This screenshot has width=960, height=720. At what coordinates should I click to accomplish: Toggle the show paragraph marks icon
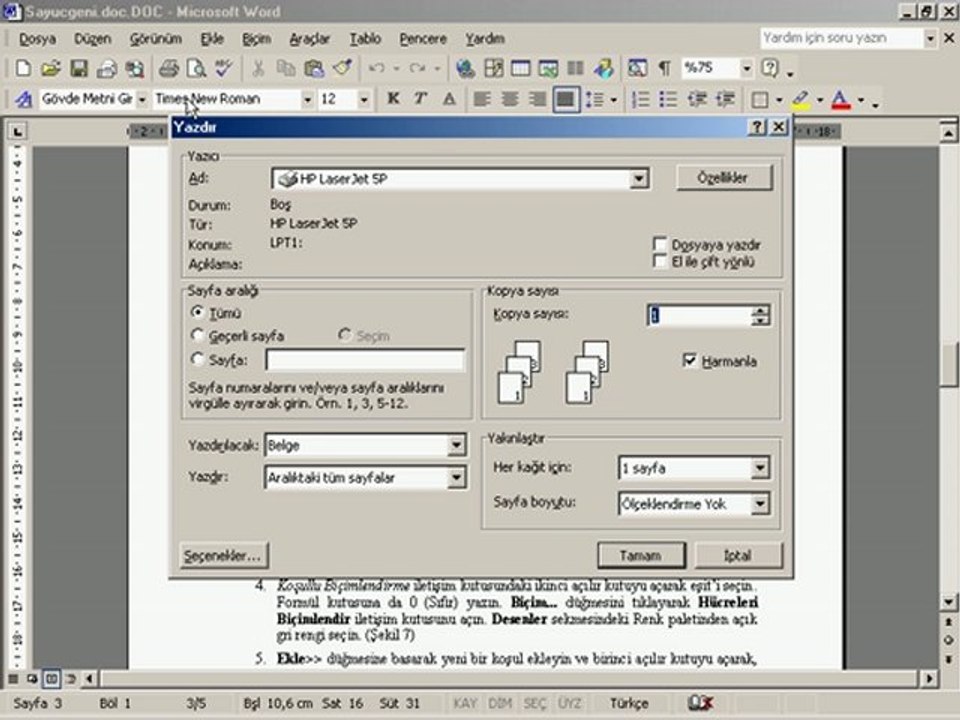(664, 68)
